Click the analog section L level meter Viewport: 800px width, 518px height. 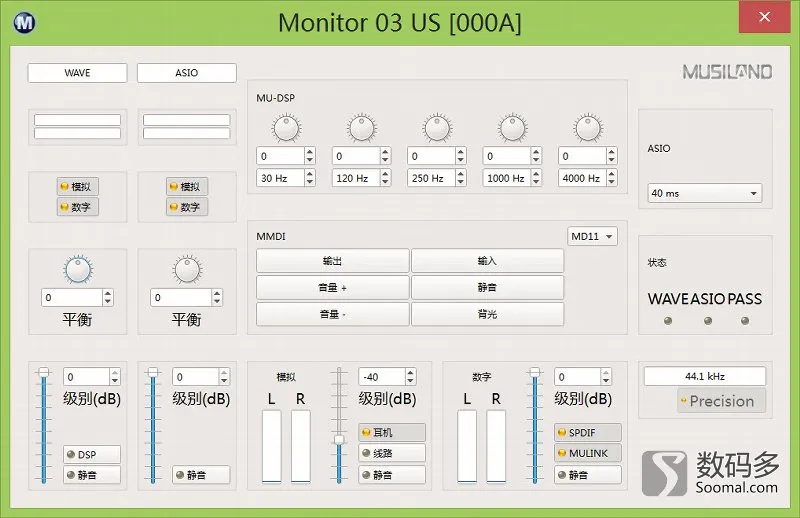pyautogui.click(x=271, y=446)
